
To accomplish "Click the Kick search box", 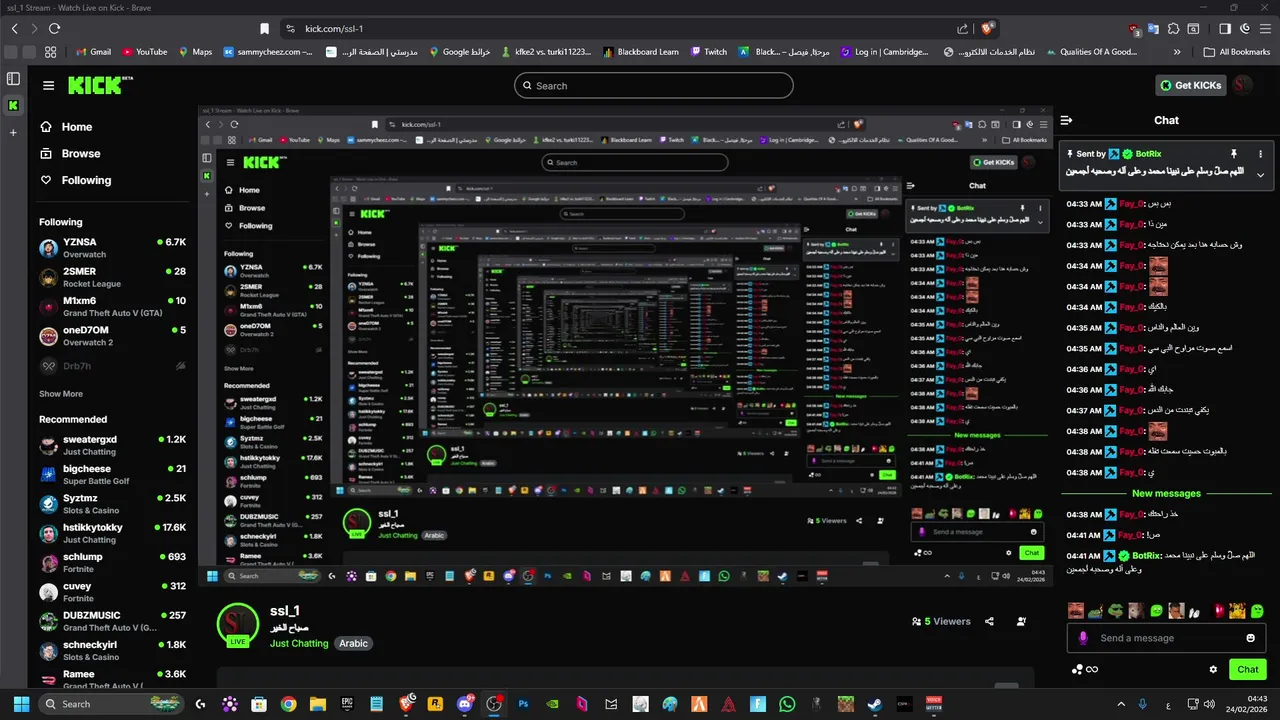I will (654, 86).
